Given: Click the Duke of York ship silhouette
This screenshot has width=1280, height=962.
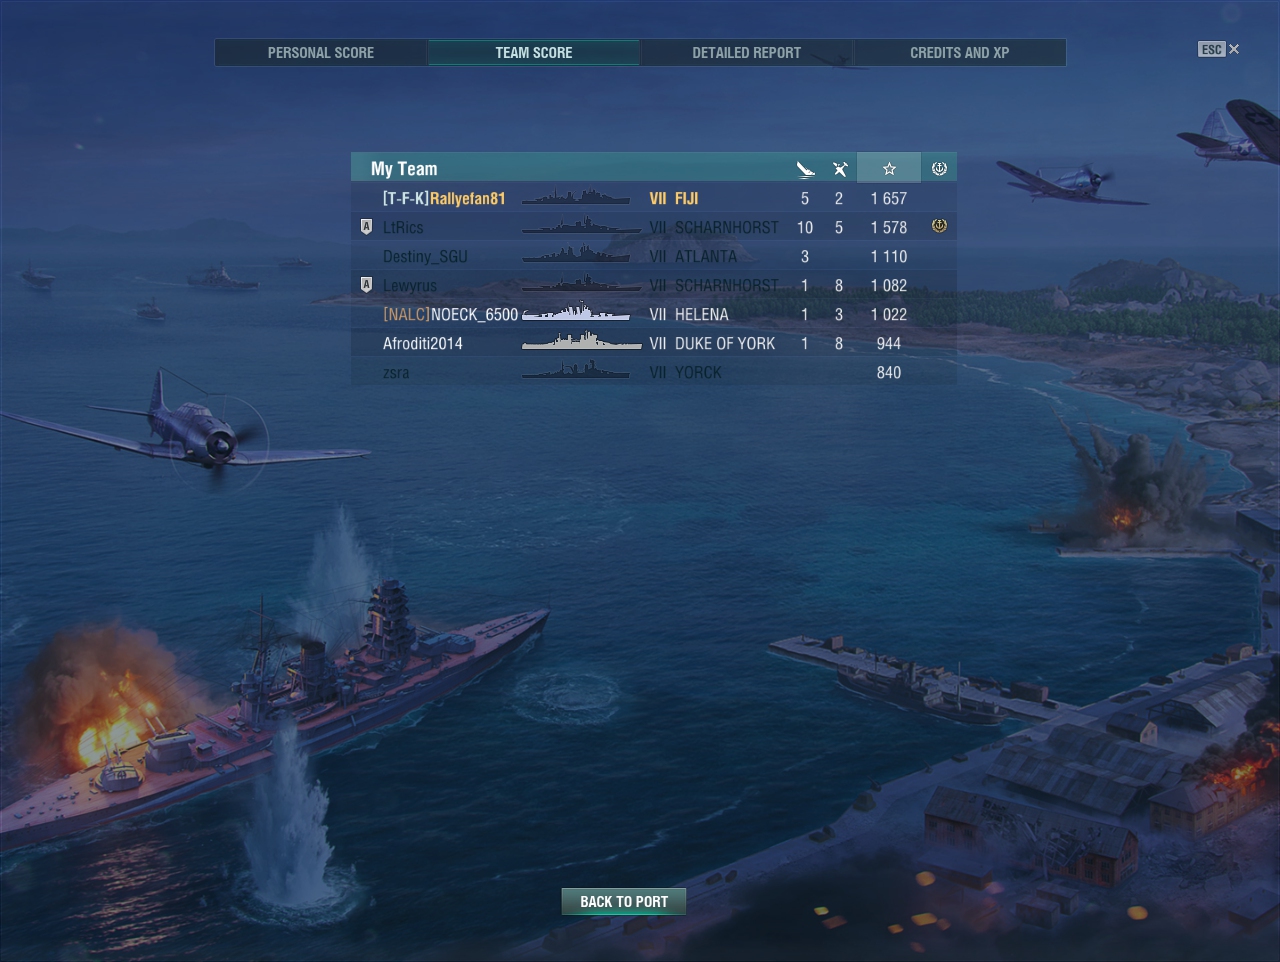Looking at the screenshot, I should (x=581, y=343).
